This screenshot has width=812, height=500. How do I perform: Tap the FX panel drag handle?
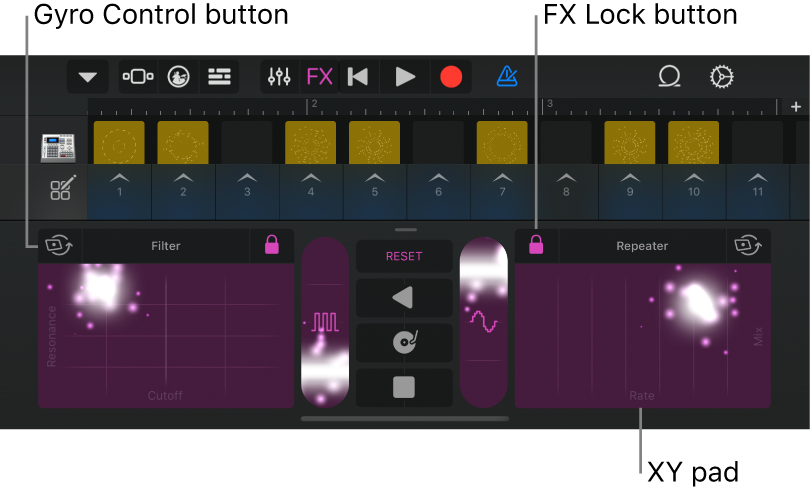click(405, 229)
